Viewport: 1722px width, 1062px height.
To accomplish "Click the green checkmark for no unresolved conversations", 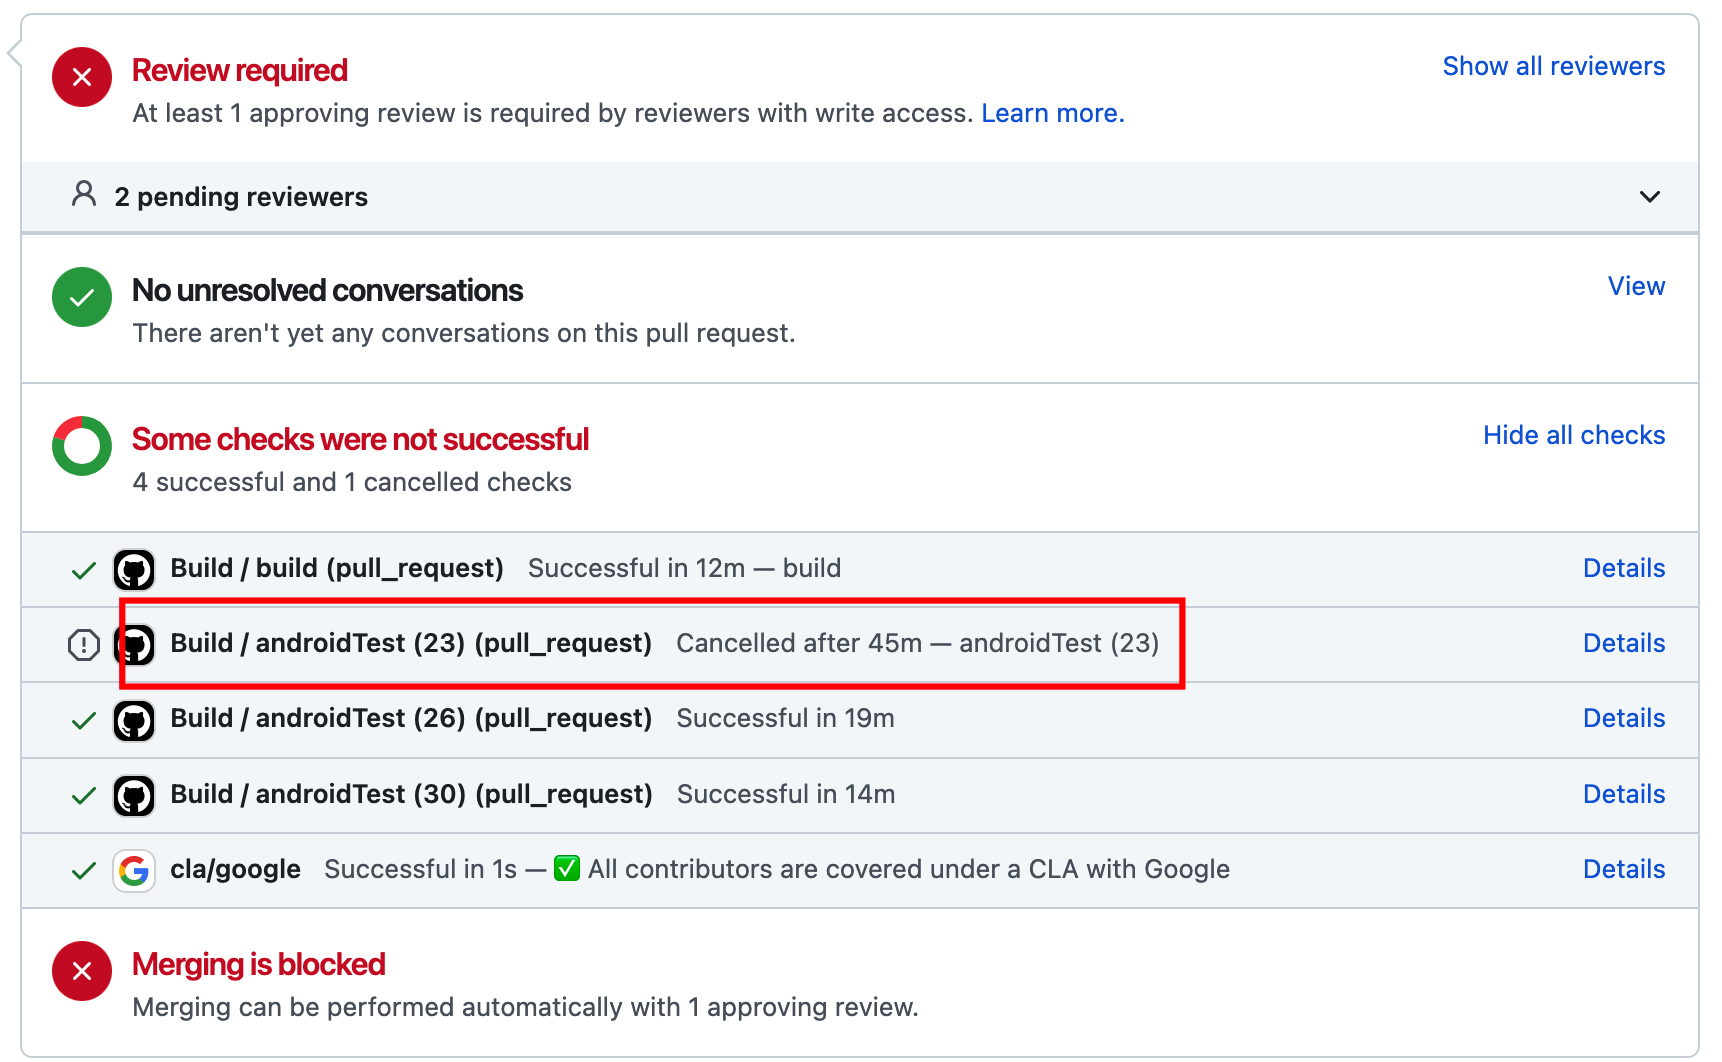I will [82, 297].
